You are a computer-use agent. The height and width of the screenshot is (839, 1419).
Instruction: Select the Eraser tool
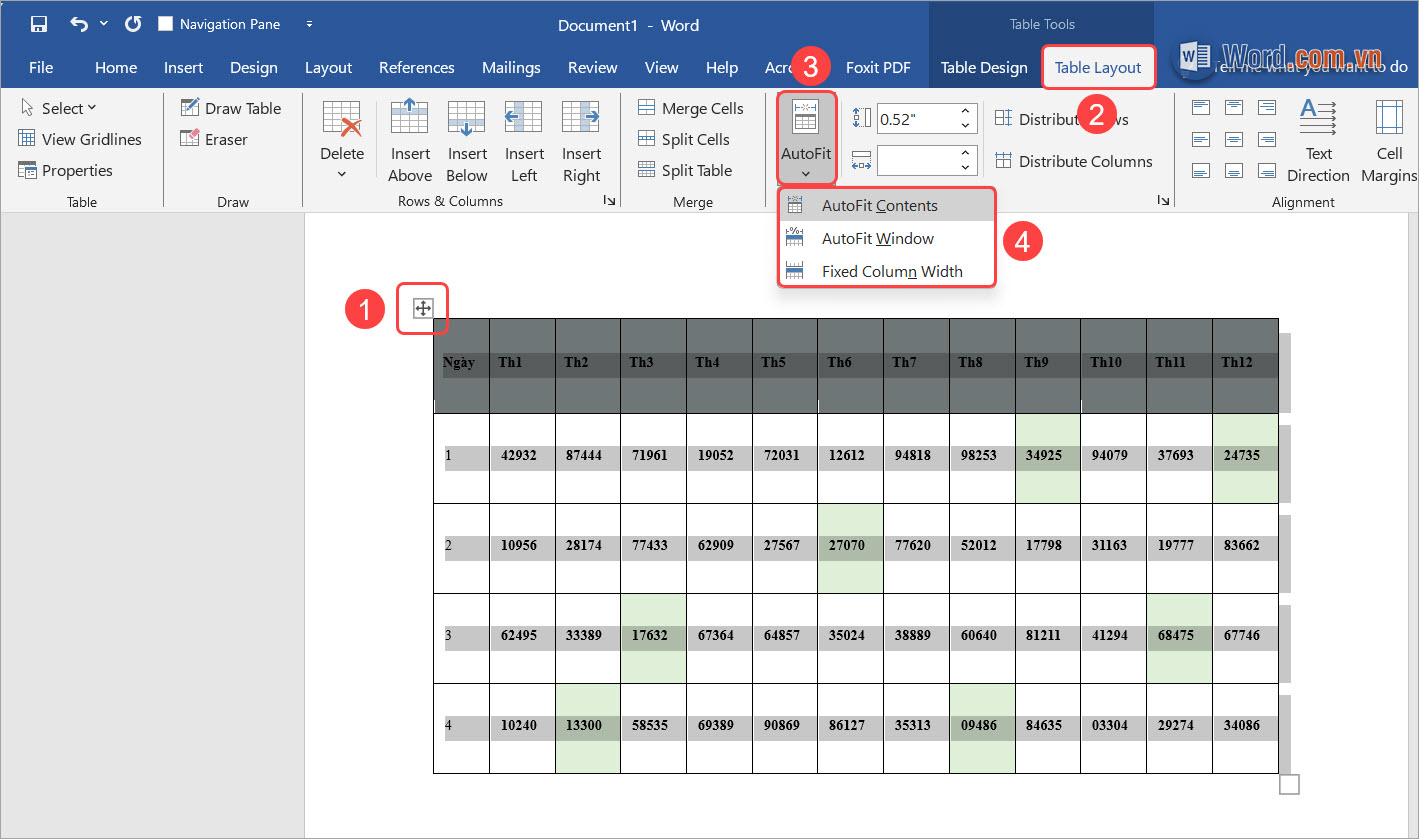[214, 139]
